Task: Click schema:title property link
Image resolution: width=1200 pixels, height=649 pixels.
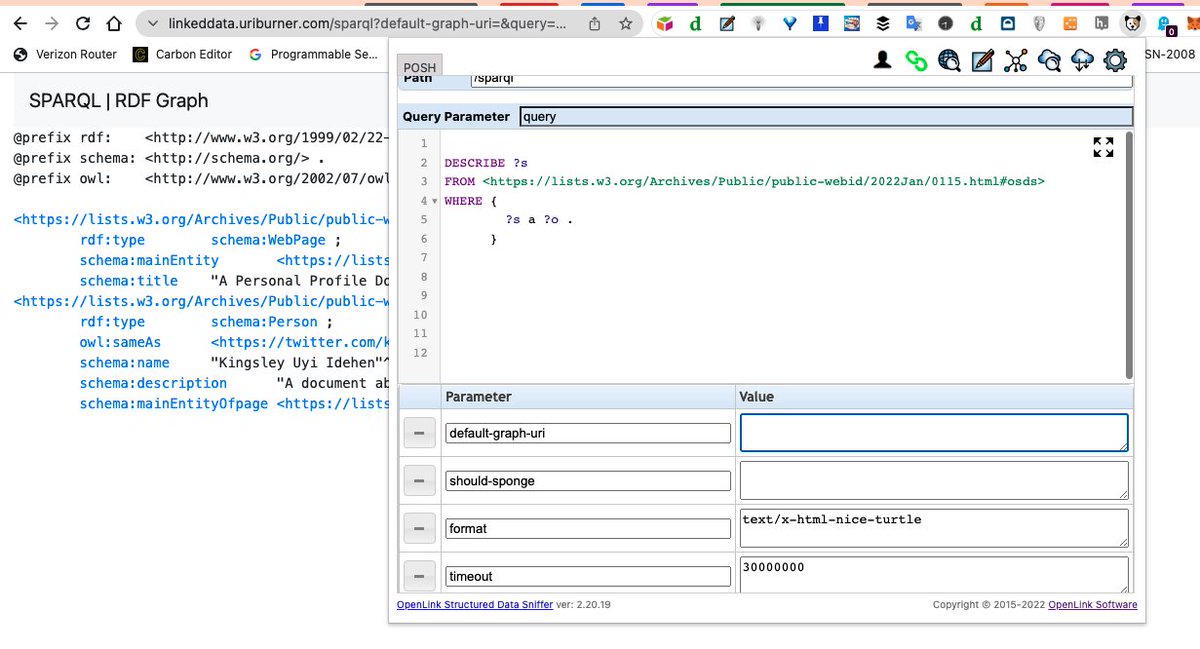Action: (129, 281)
